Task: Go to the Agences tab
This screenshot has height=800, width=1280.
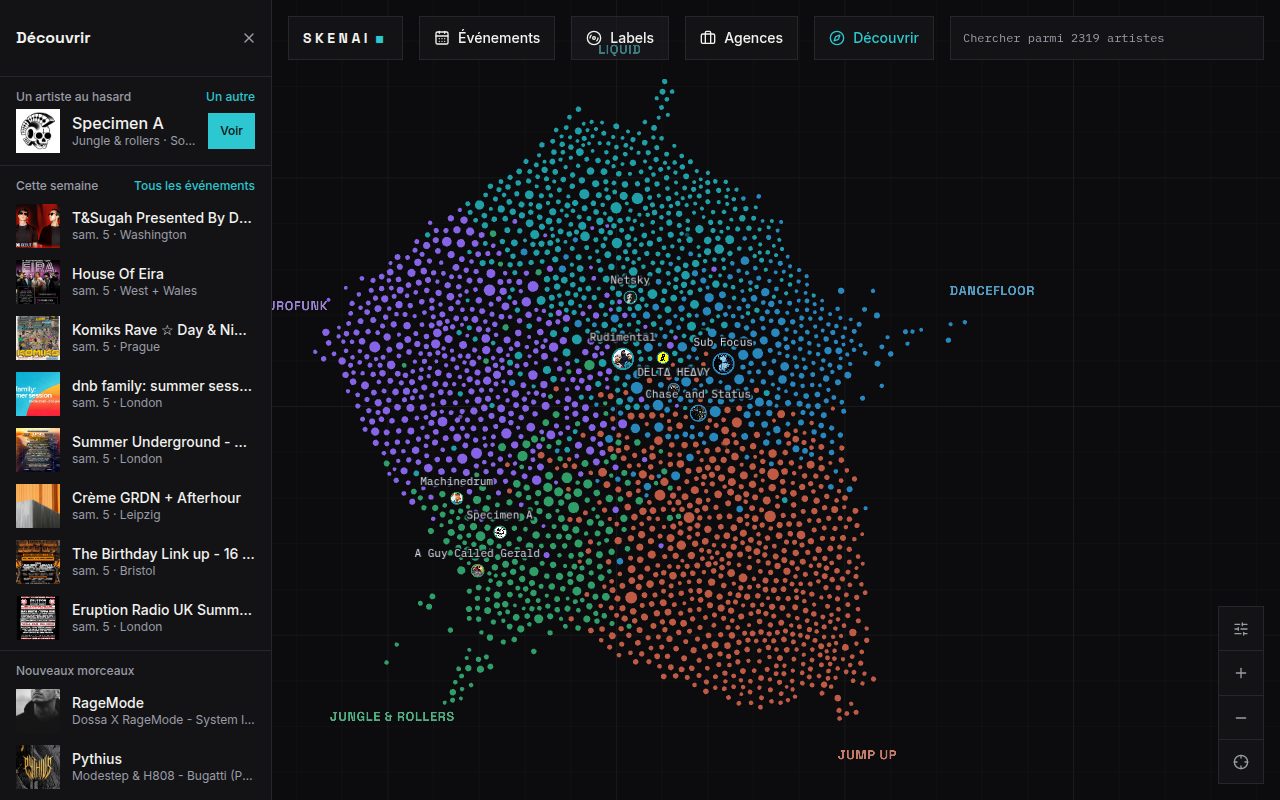Action: pos(741,38)
